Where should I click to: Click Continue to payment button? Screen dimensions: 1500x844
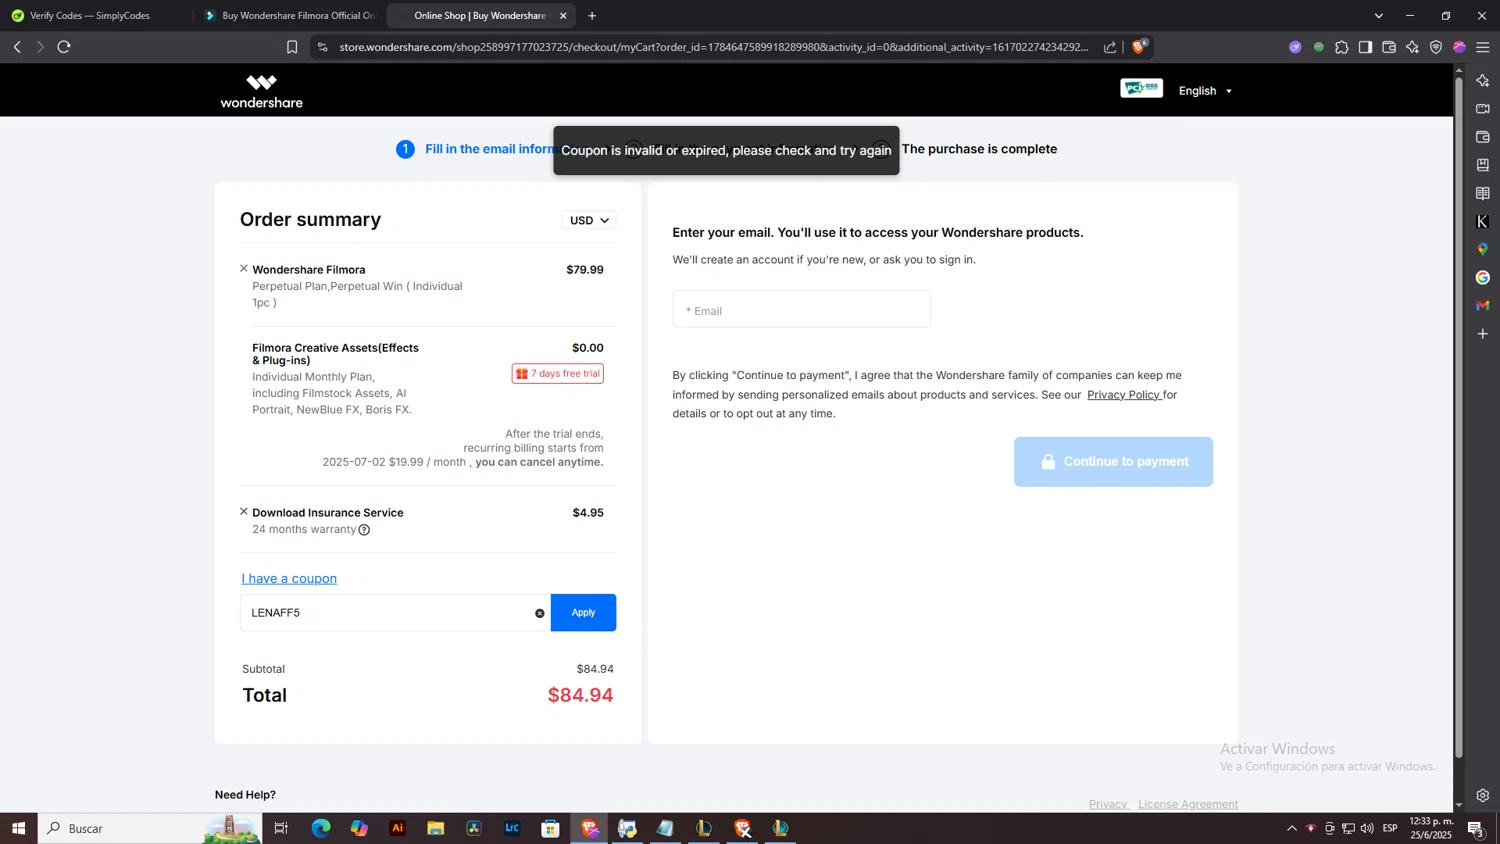[x=1113, y=462]
